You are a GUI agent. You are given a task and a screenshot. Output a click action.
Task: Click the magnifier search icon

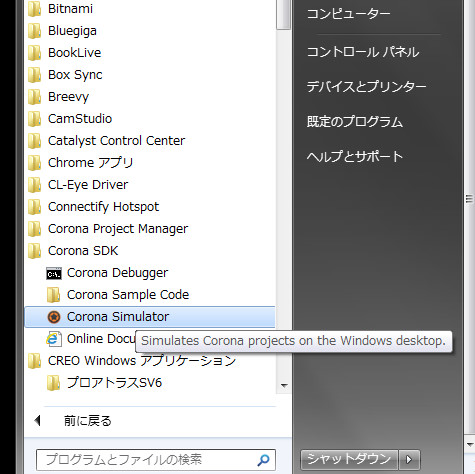click(x=263, y=460)
